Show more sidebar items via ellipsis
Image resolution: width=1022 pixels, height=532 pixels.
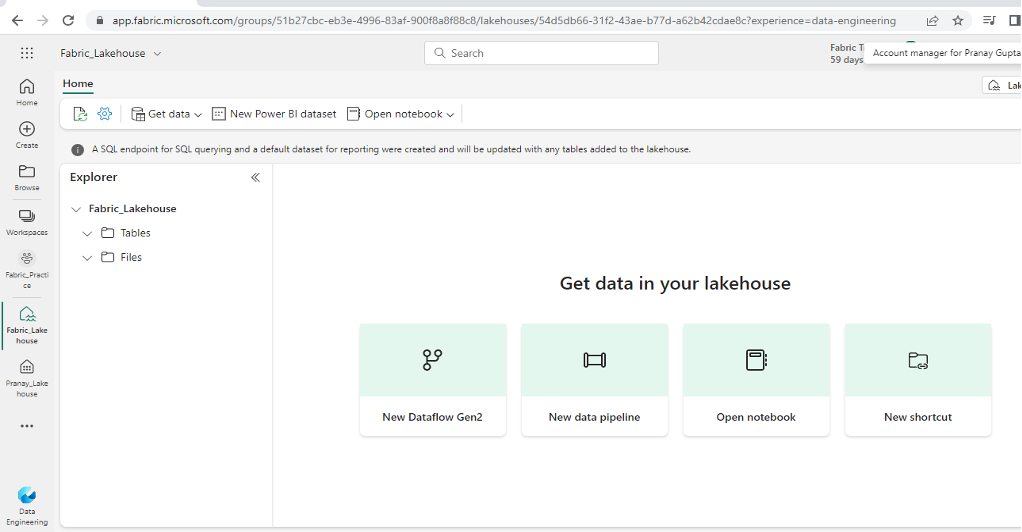point(27,426)
